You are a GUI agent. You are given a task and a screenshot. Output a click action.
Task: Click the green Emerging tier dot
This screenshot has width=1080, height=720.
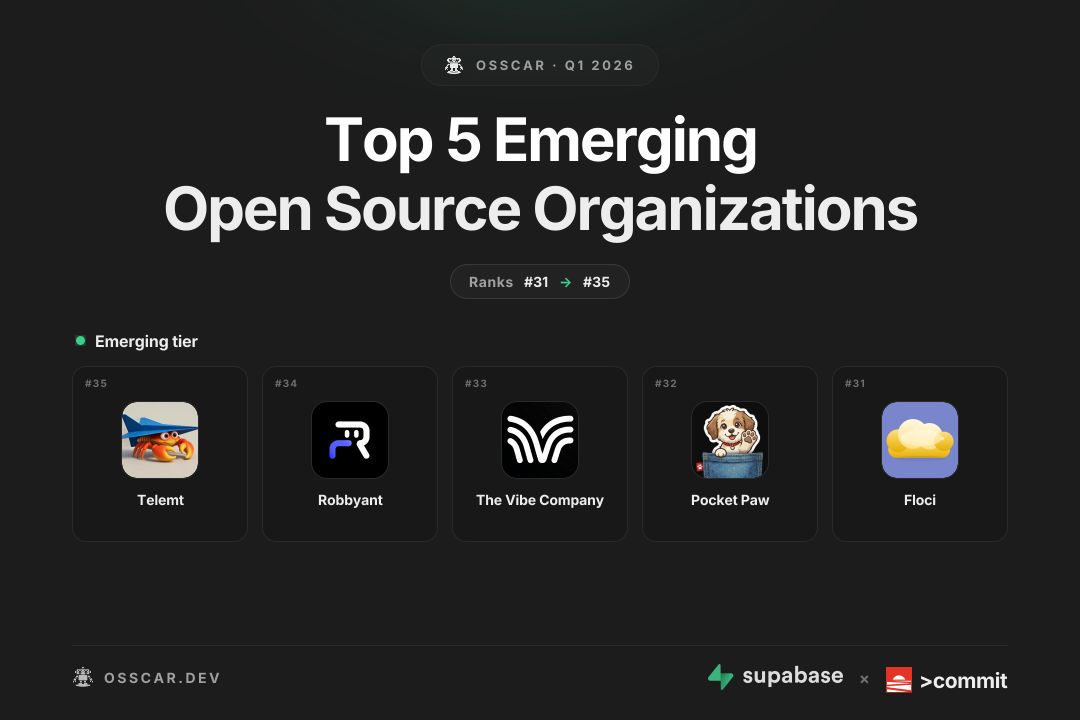click(x=81, y=340)
